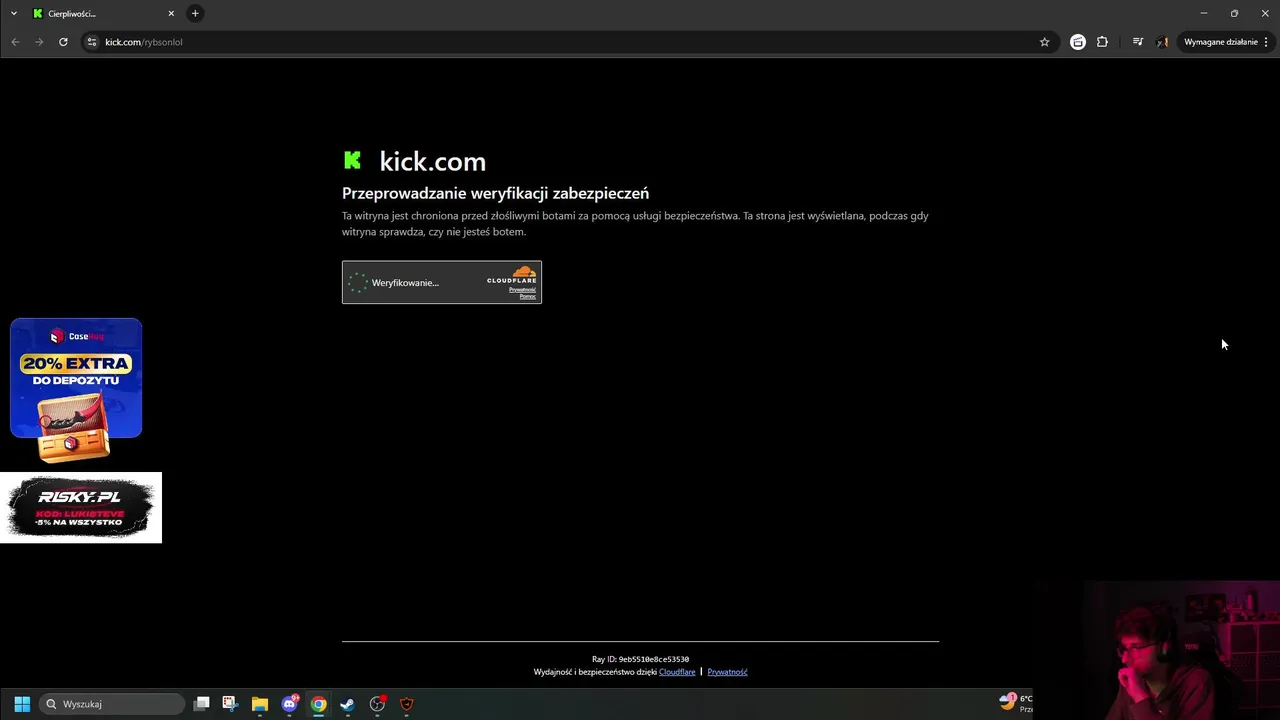
Task: Open the Cloudflare footer link
Action: pos(677,672)
